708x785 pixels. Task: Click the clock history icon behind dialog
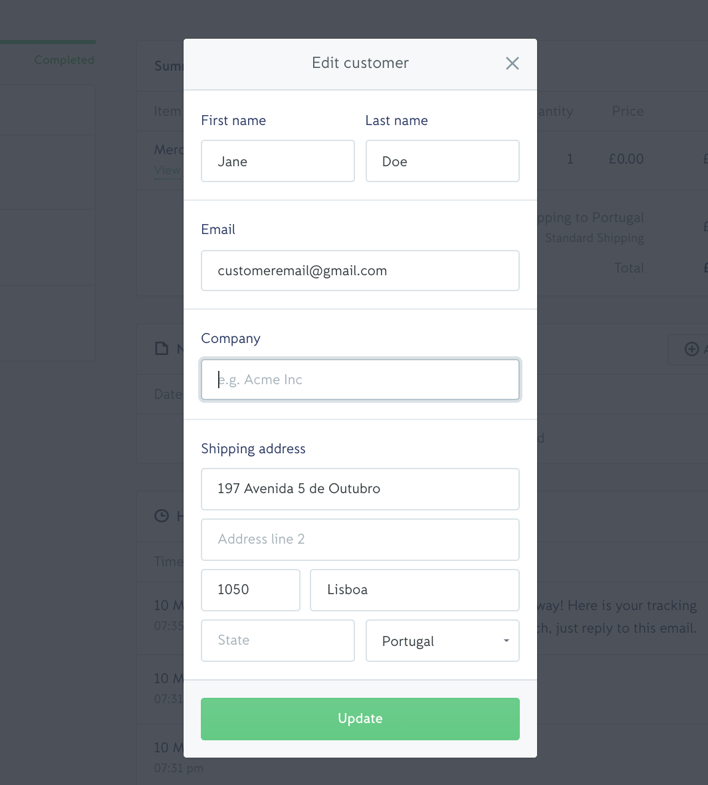tap(161, 516)
